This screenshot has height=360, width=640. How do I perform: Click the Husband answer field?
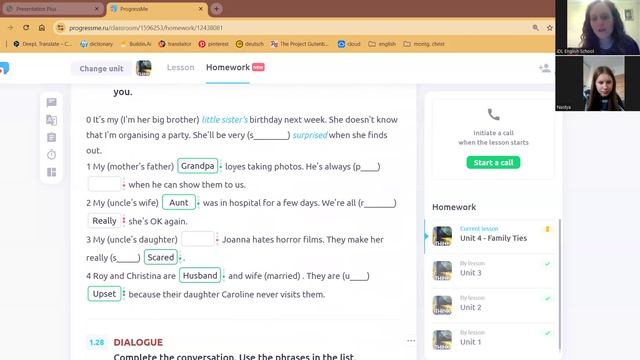coord(200,276)
